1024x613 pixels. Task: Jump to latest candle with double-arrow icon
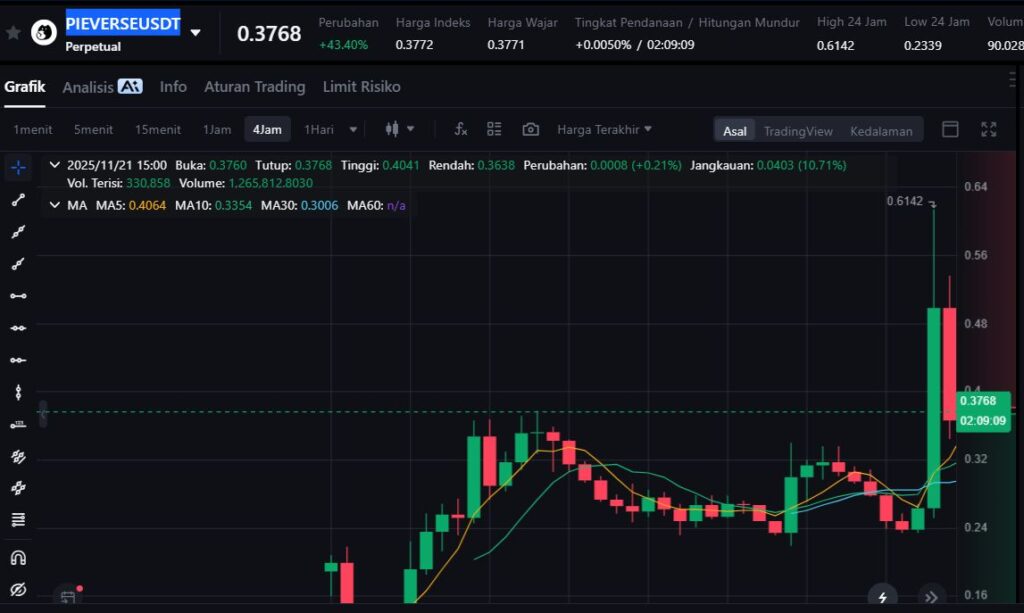point(931,597)
